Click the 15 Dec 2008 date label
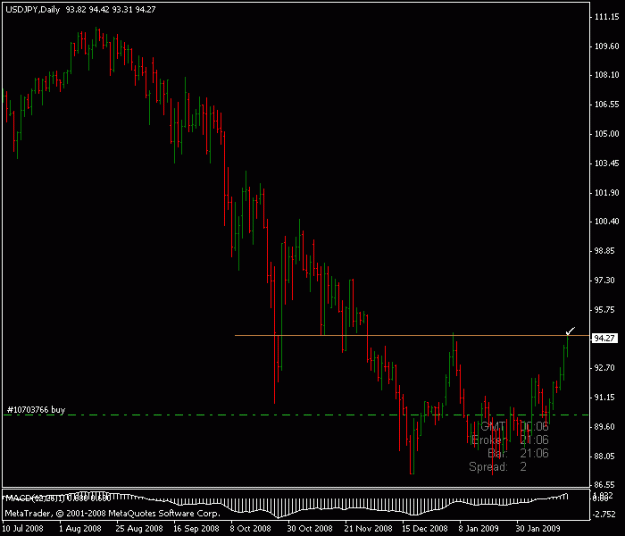 coord(425,528)
